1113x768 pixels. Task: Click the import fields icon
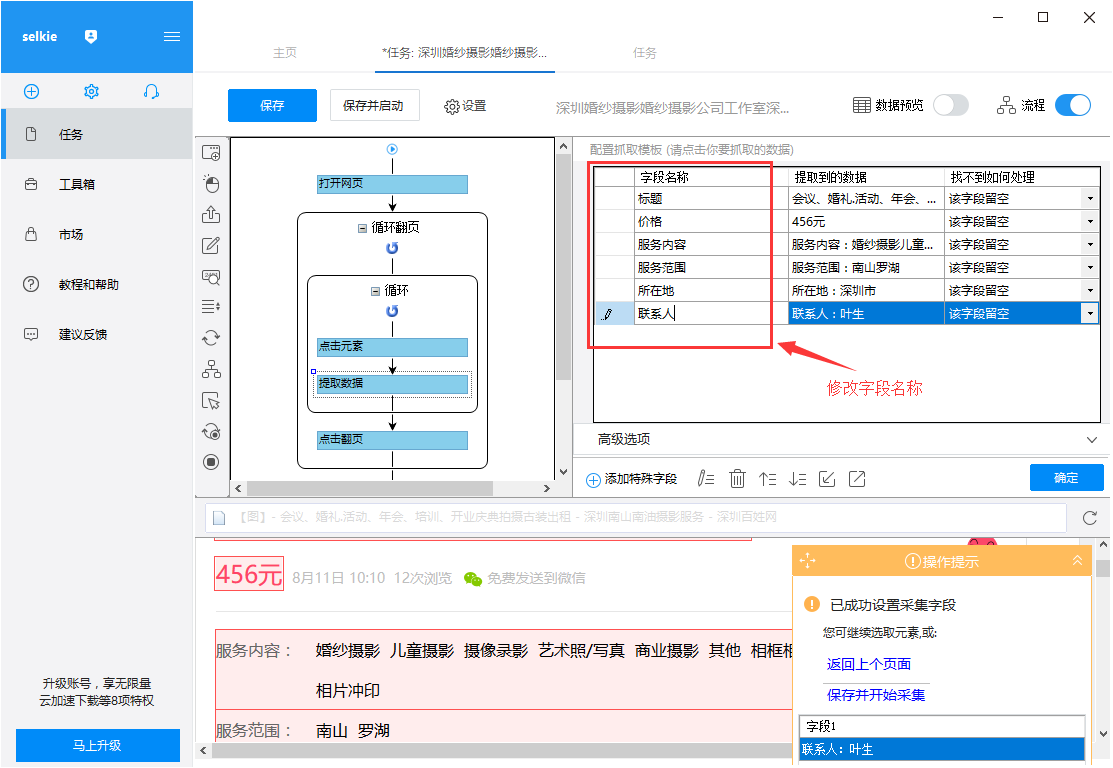pyautogui.click(x=827, y=479)
